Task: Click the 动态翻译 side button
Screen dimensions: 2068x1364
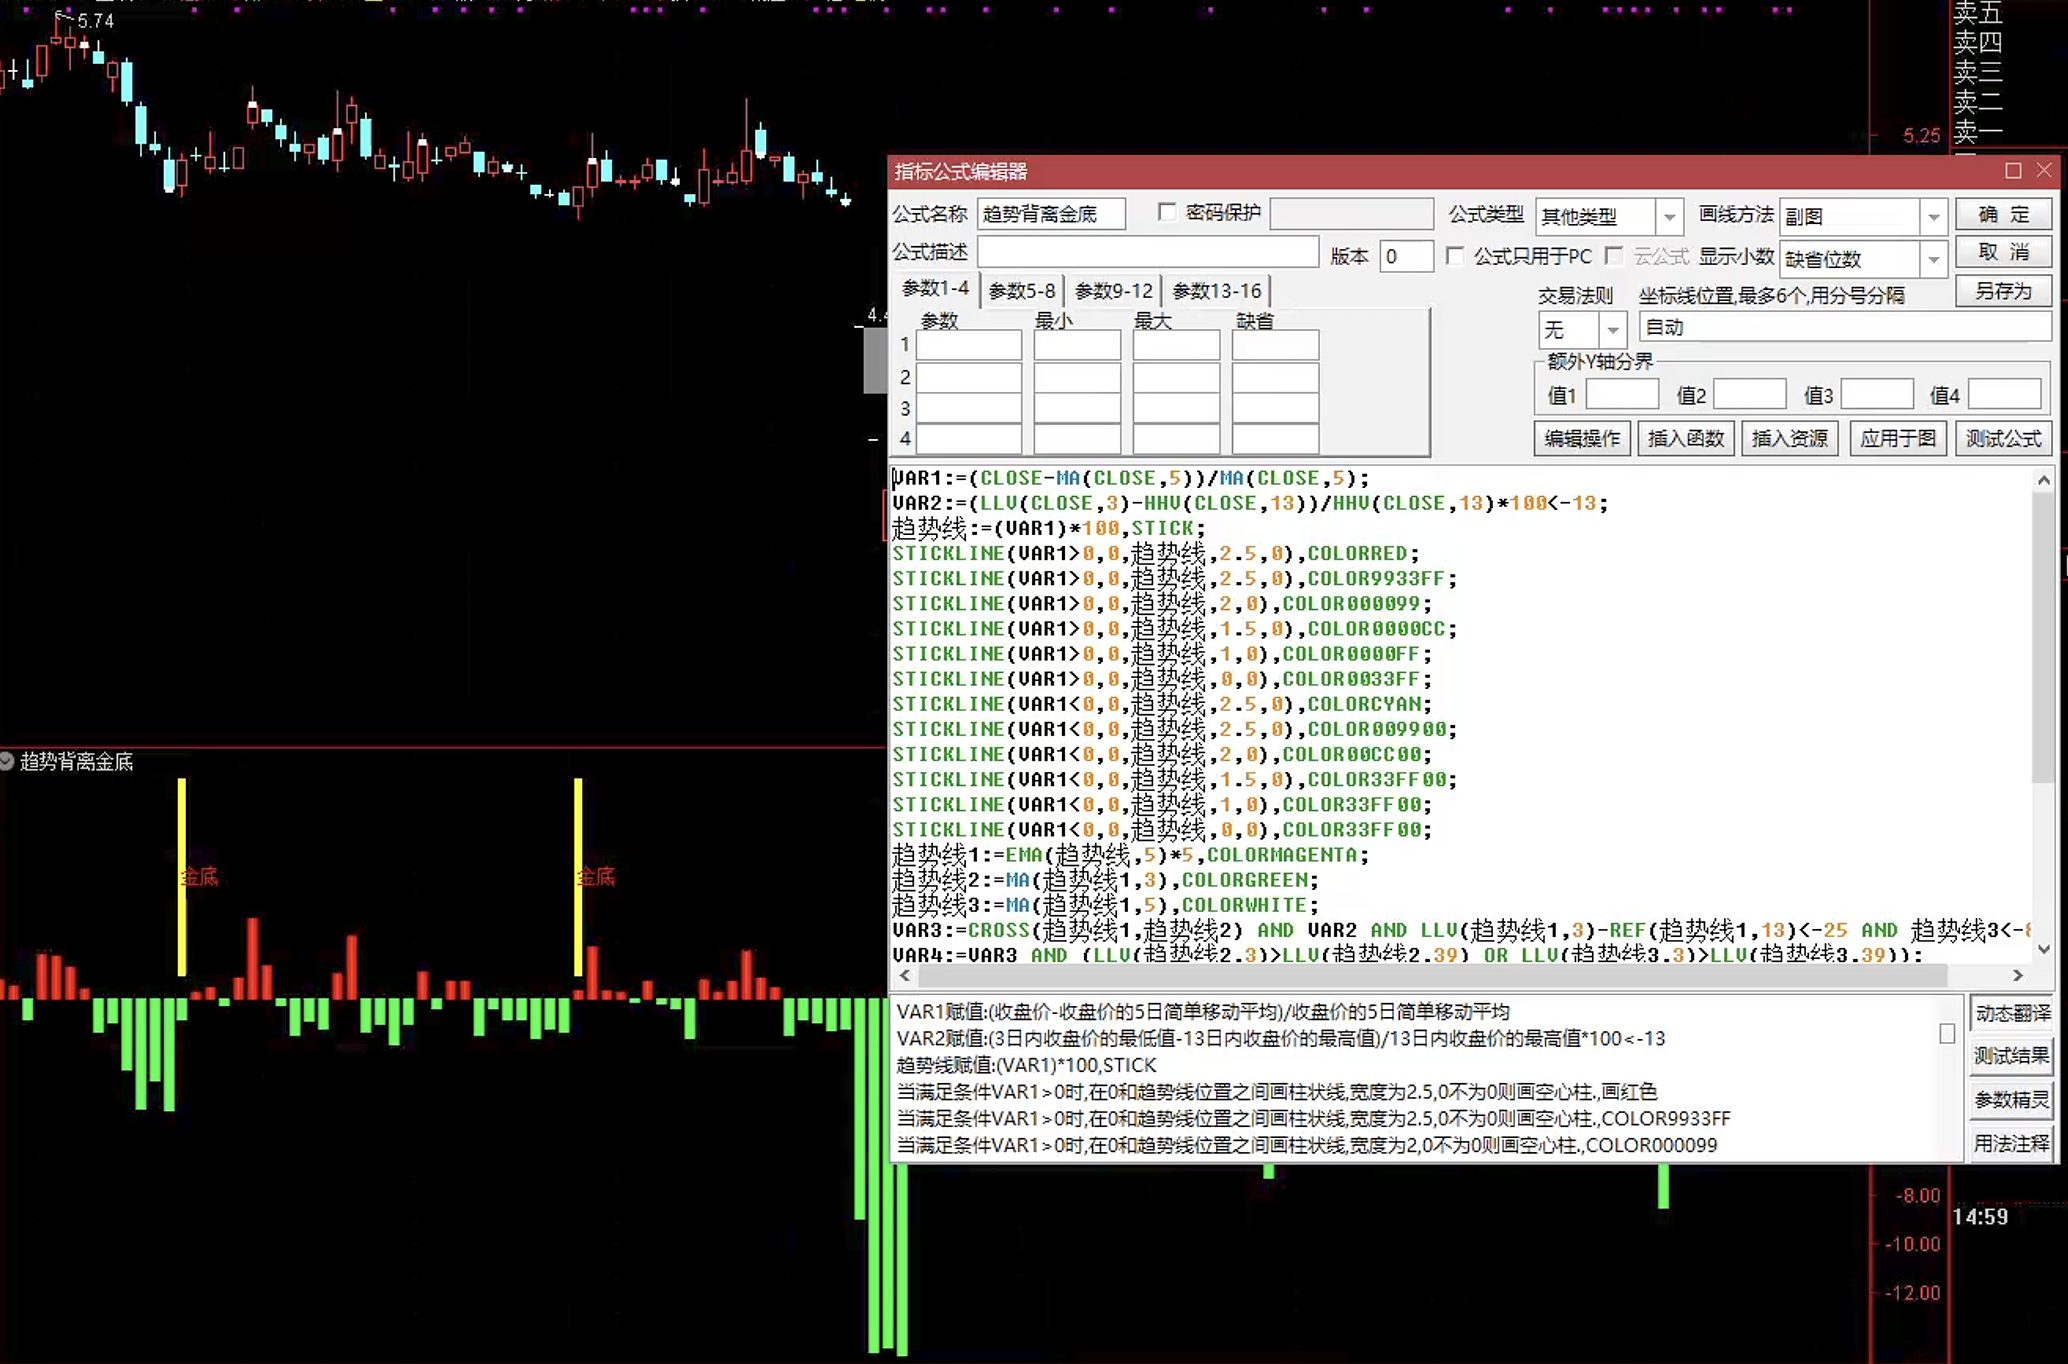Action: 2011,1013
